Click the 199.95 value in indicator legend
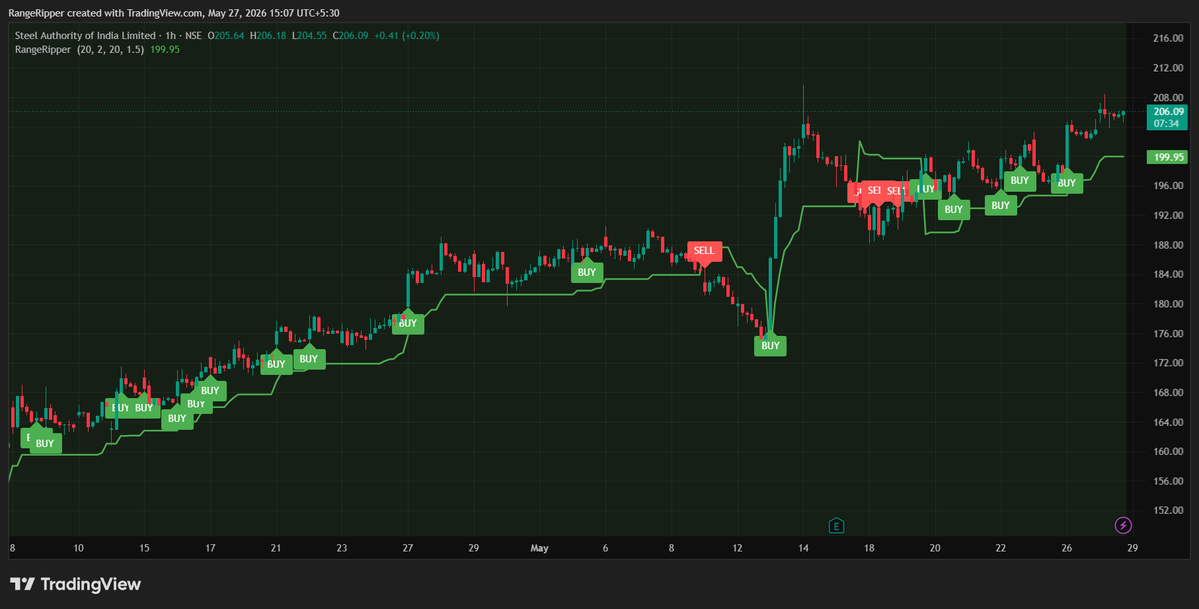The width and height of the screenshot is (1199, 609). [x=165, y=49]
